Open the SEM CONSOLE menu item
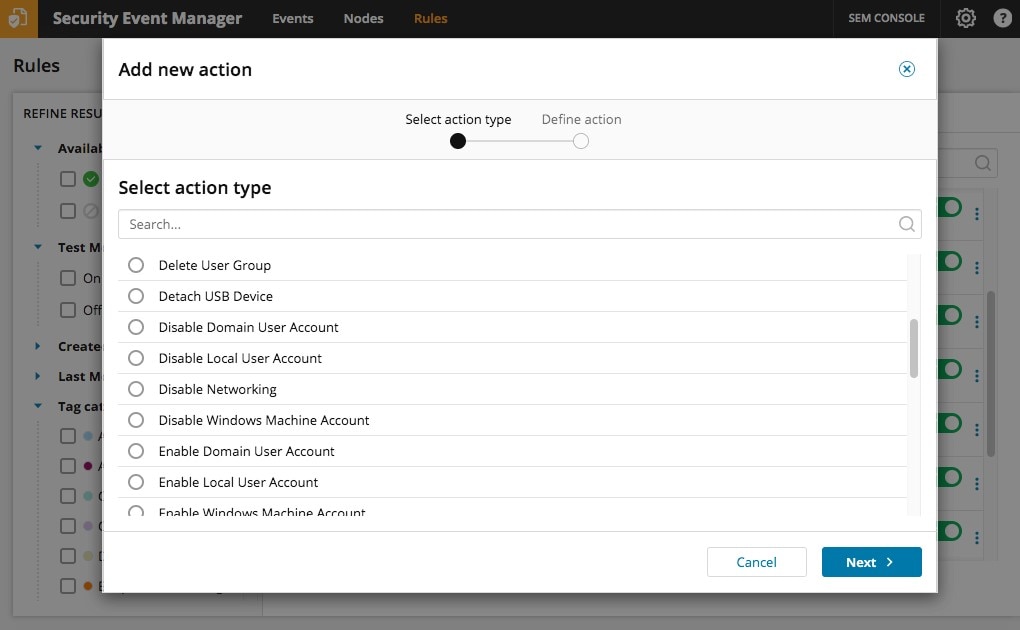The height and width of the screenshot is (630, 1020). [x=886, y=18]
